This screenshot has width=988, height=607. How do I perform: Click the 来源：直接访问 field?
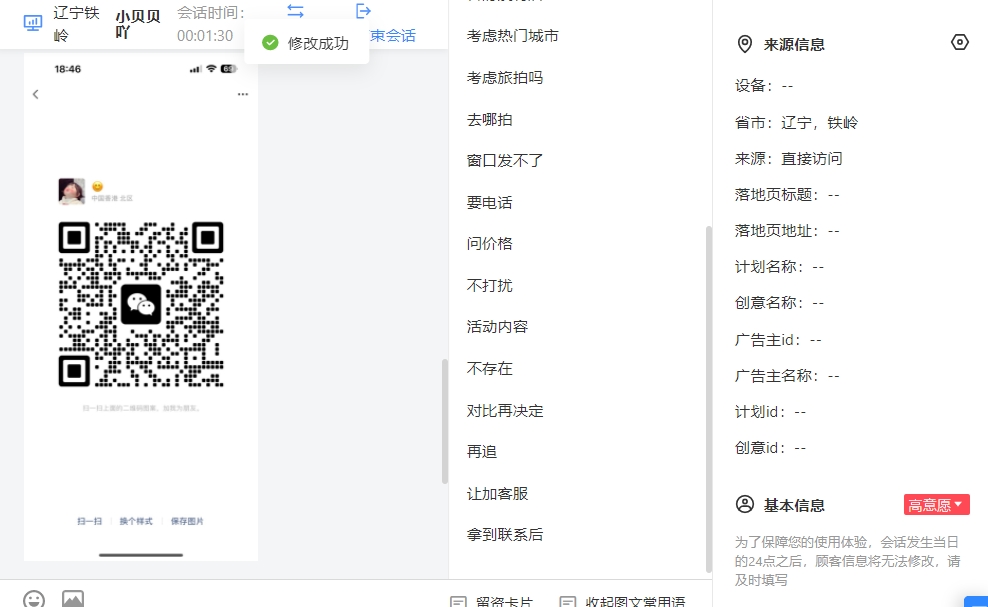[x=788, y=158]
